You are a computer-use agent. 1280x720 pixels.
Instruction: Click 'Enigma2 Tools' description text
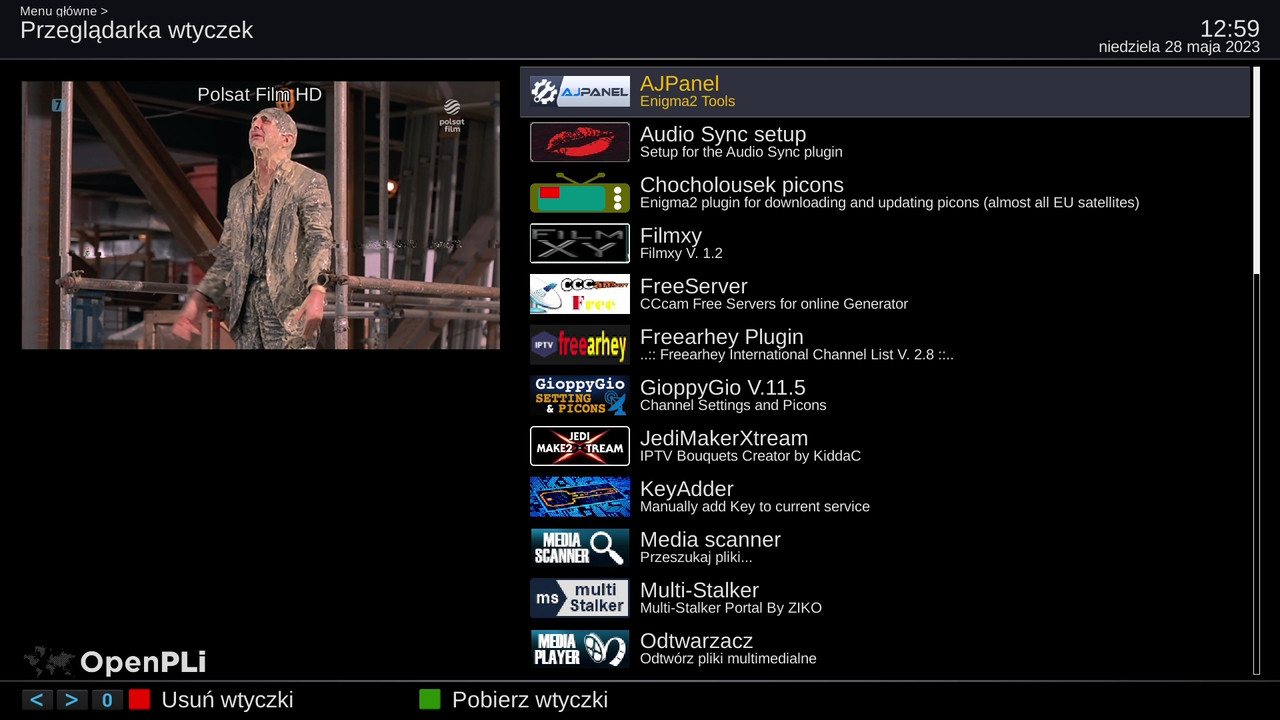point(687,101)
